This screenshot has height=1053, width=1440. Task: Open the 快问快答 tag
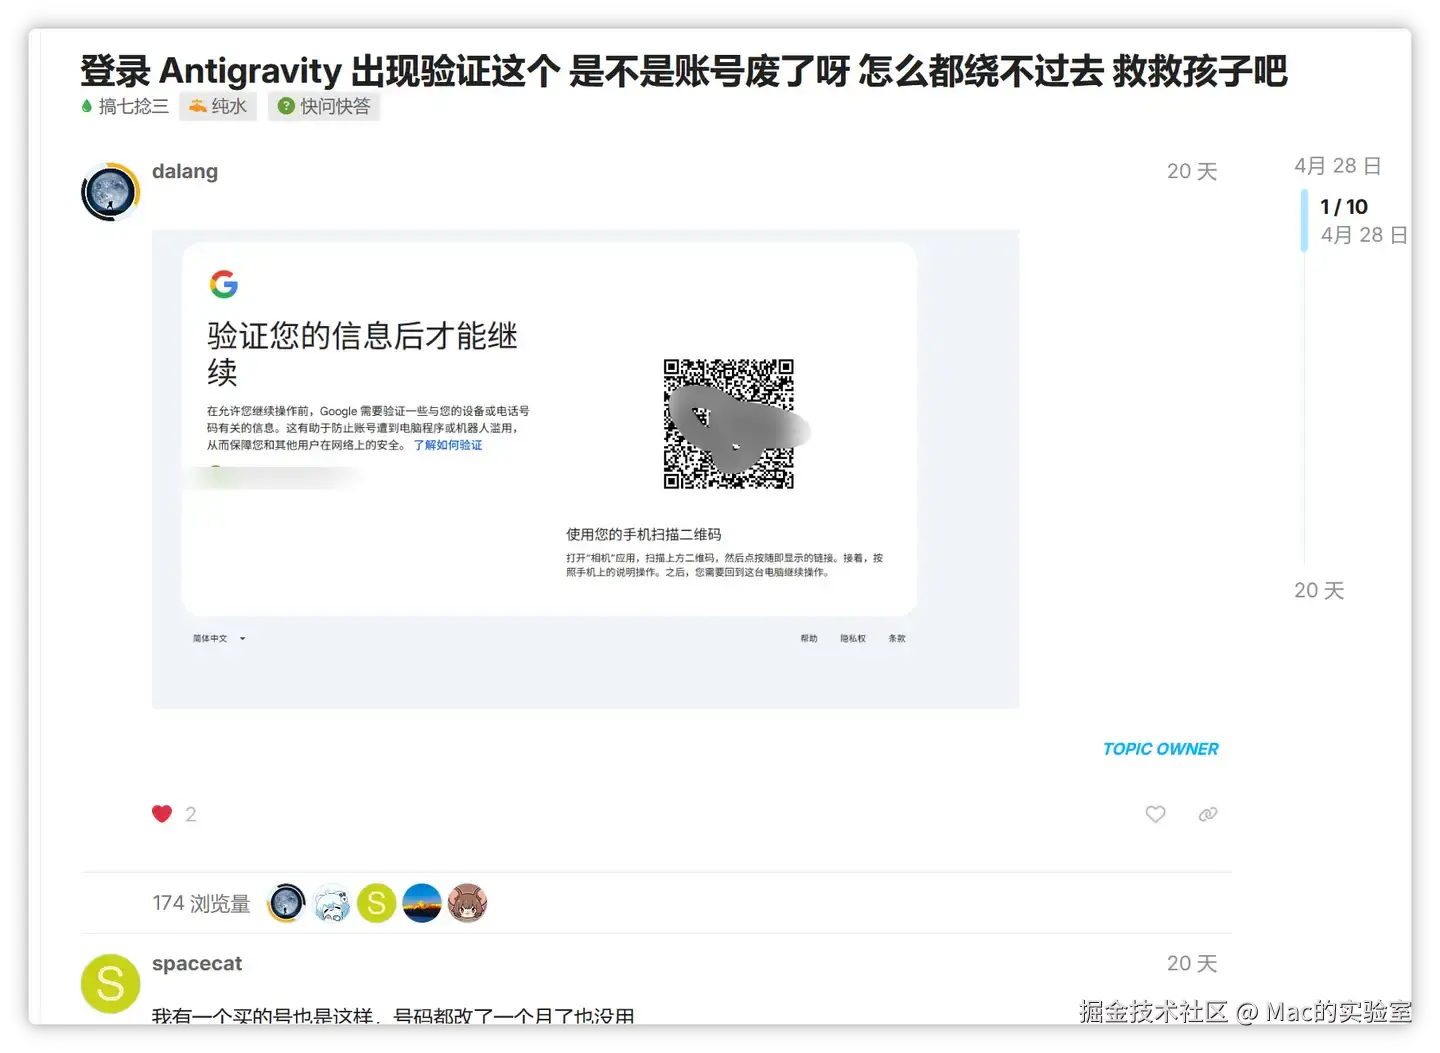[324, 106]
